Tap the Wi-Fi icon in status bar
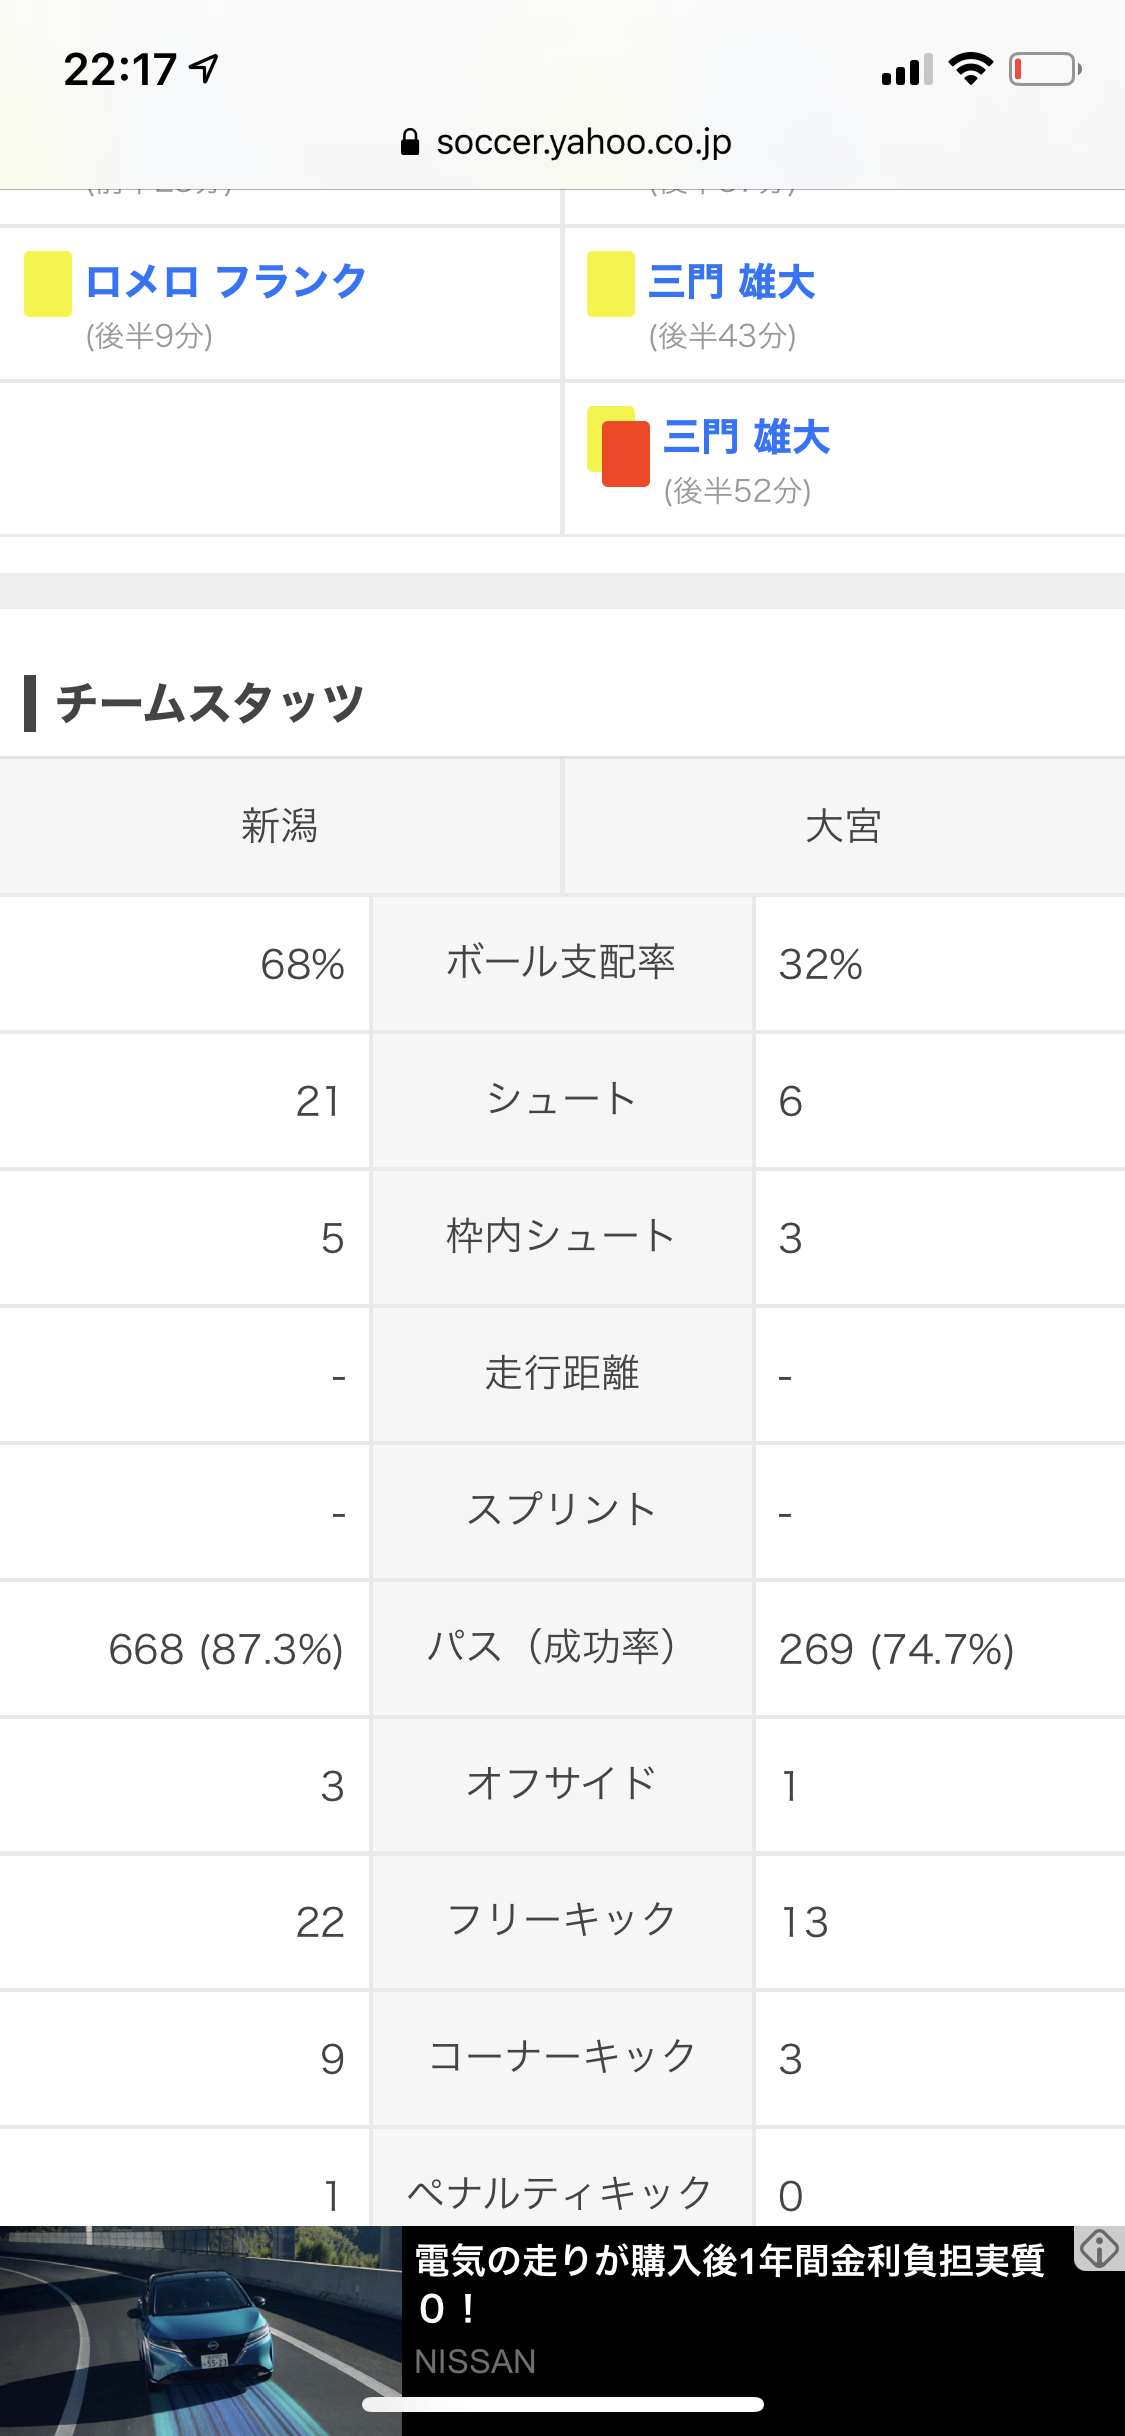The image size is (1125, 2436). [970, 69]
